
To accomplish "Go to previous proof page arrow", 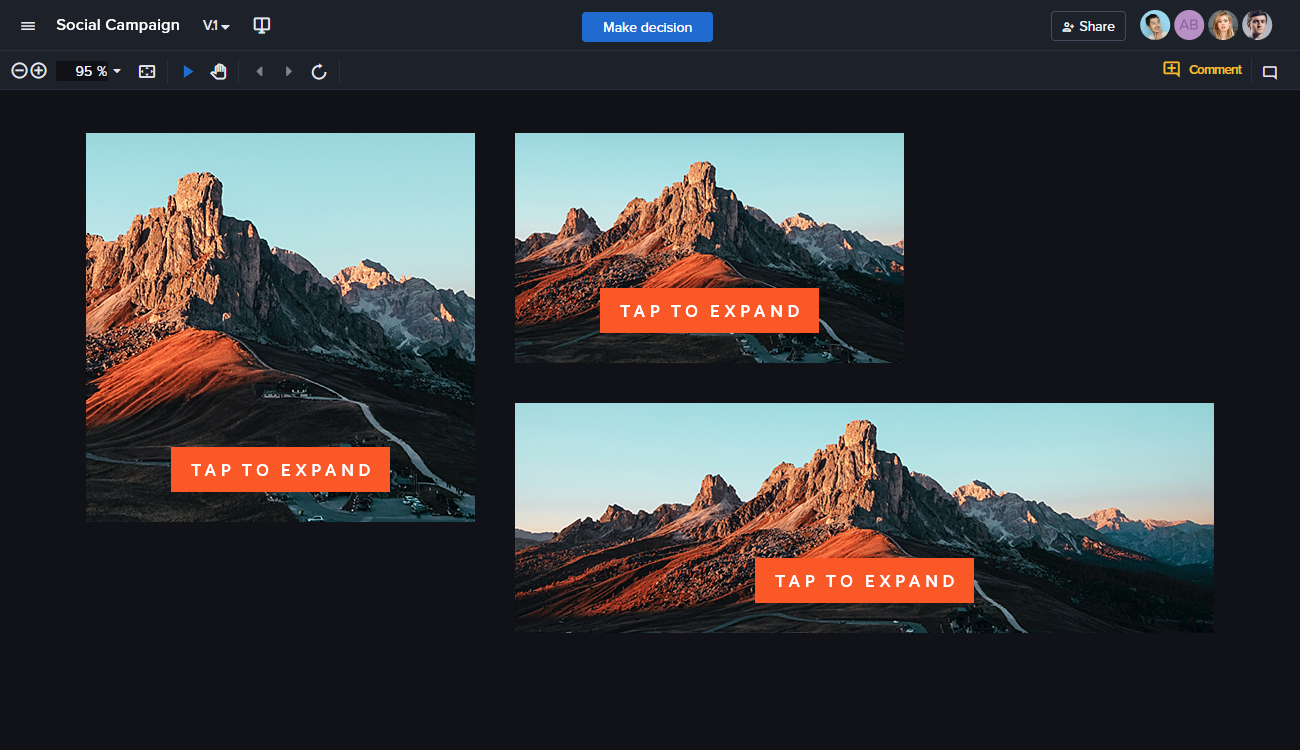I will pos(260,72).
